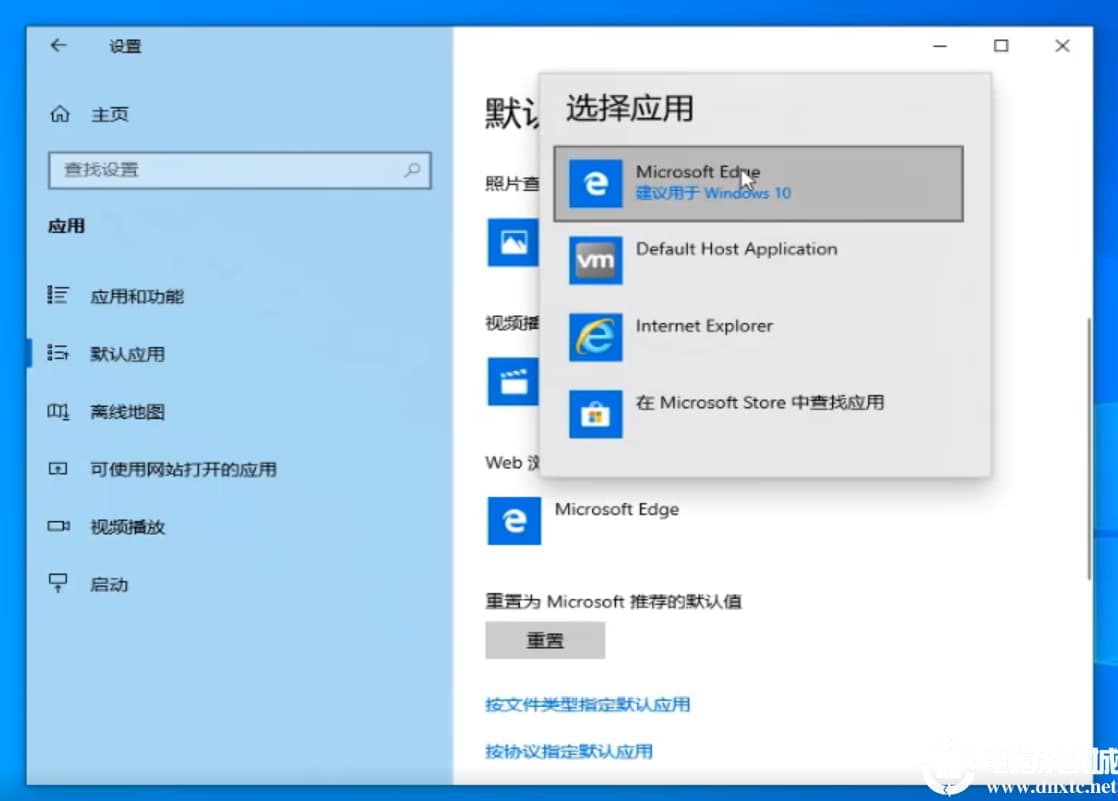This screenshot has height=801, width=1118.
Task: Click the 应用和功能 list icon
Action: pyautogui.click(x=58, y=295)
